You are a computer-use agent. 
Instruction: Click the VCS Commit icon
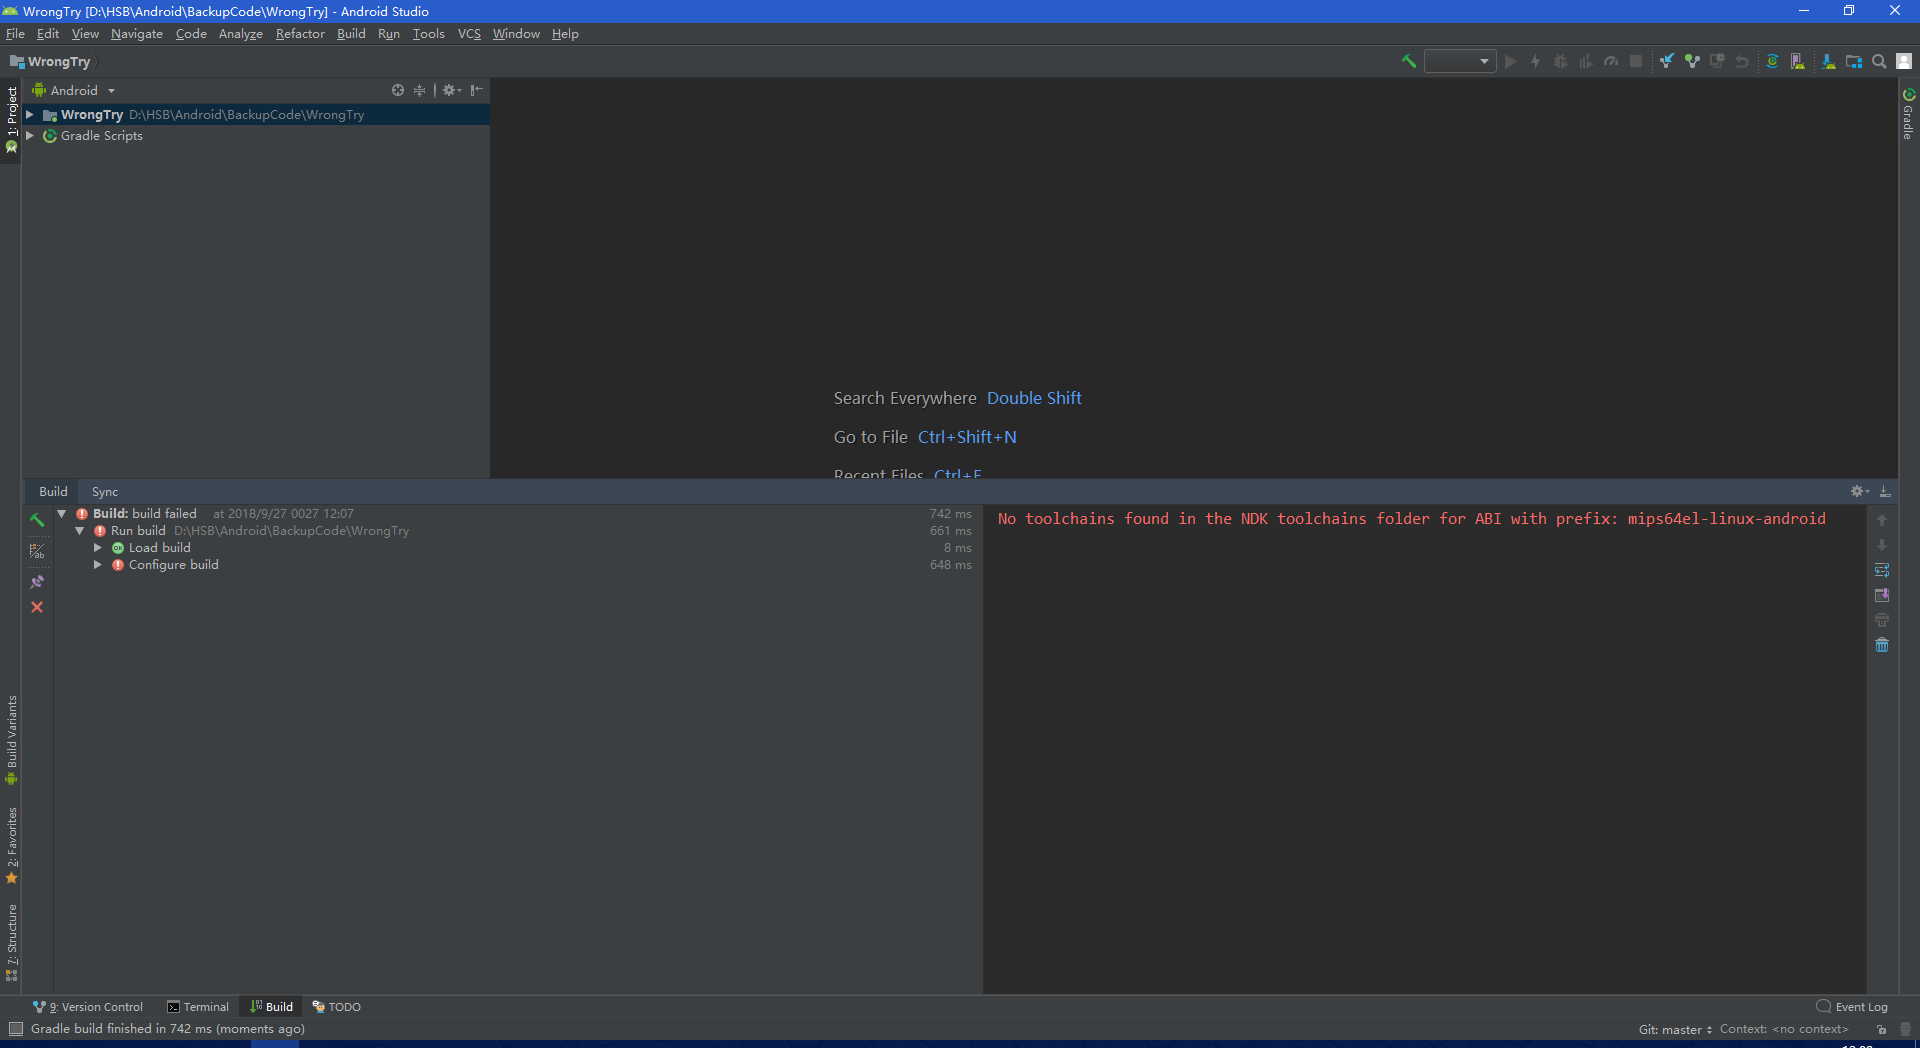[1692, 61]
